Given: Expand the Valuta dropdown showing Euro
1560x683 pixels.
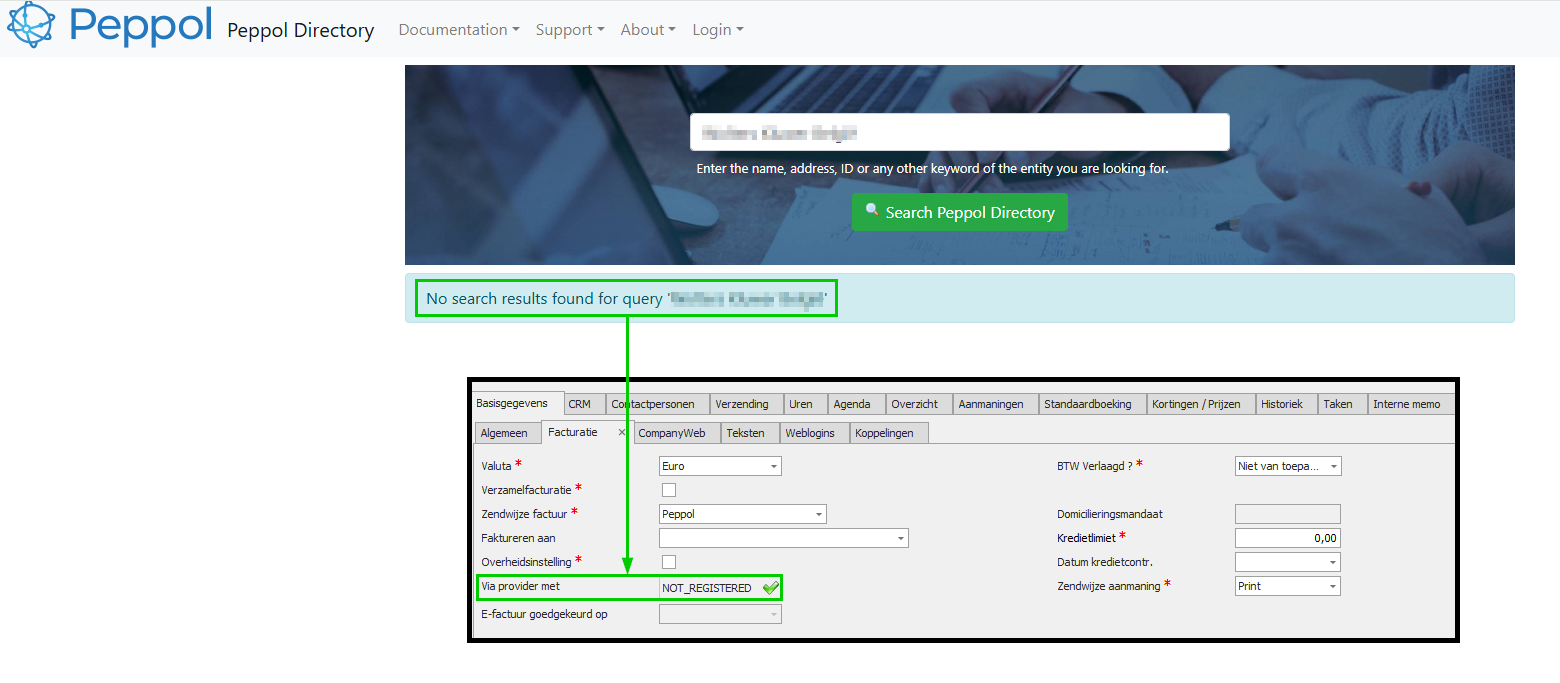Looking at the screenshot, I should coord(773,466).
